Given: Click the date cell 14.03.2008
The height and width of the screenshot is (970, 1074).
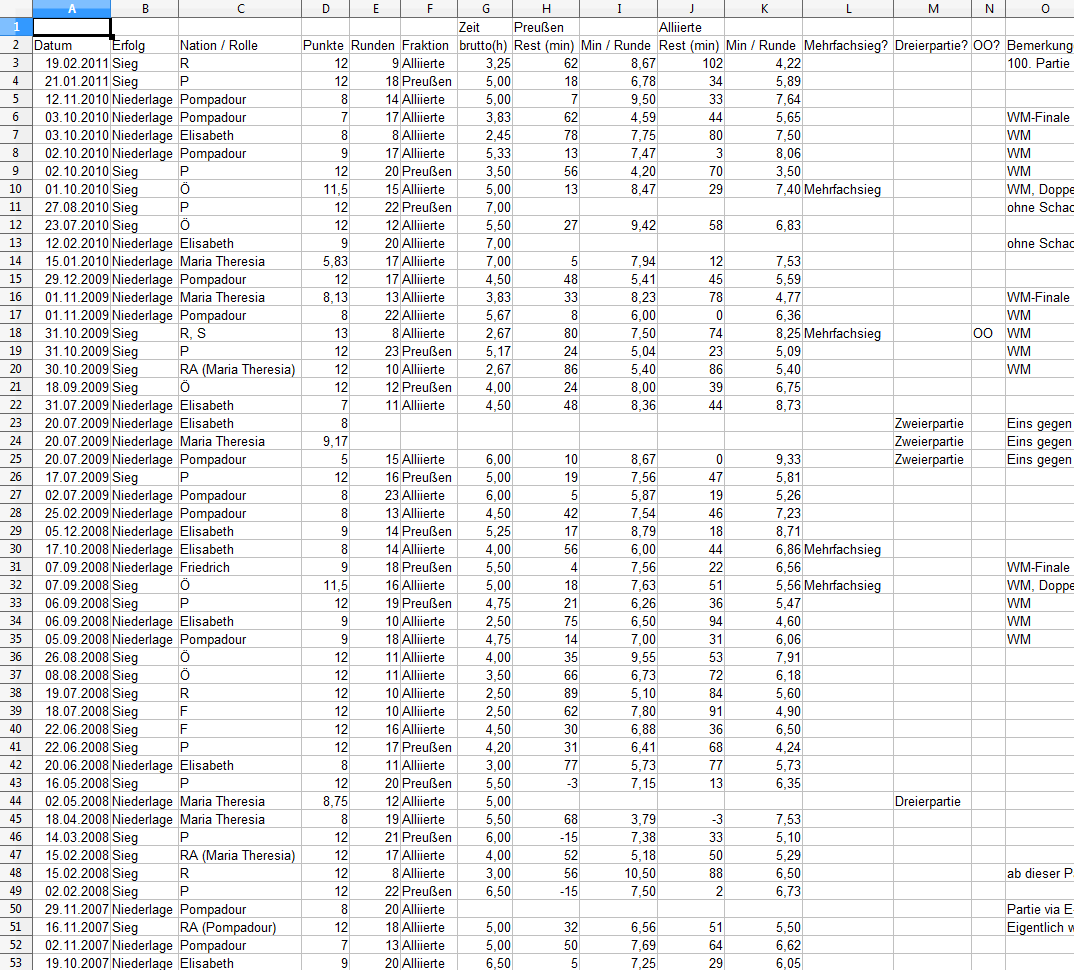Looking at the screenshot, I should (x=71, y=837).
